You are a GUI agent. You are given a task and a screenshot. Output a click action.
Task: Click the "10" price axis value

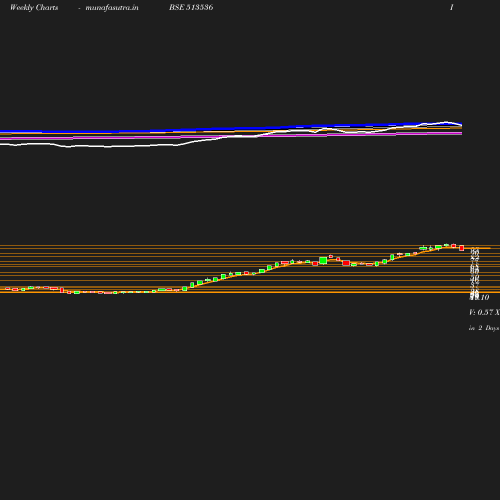tap(485, 297)
